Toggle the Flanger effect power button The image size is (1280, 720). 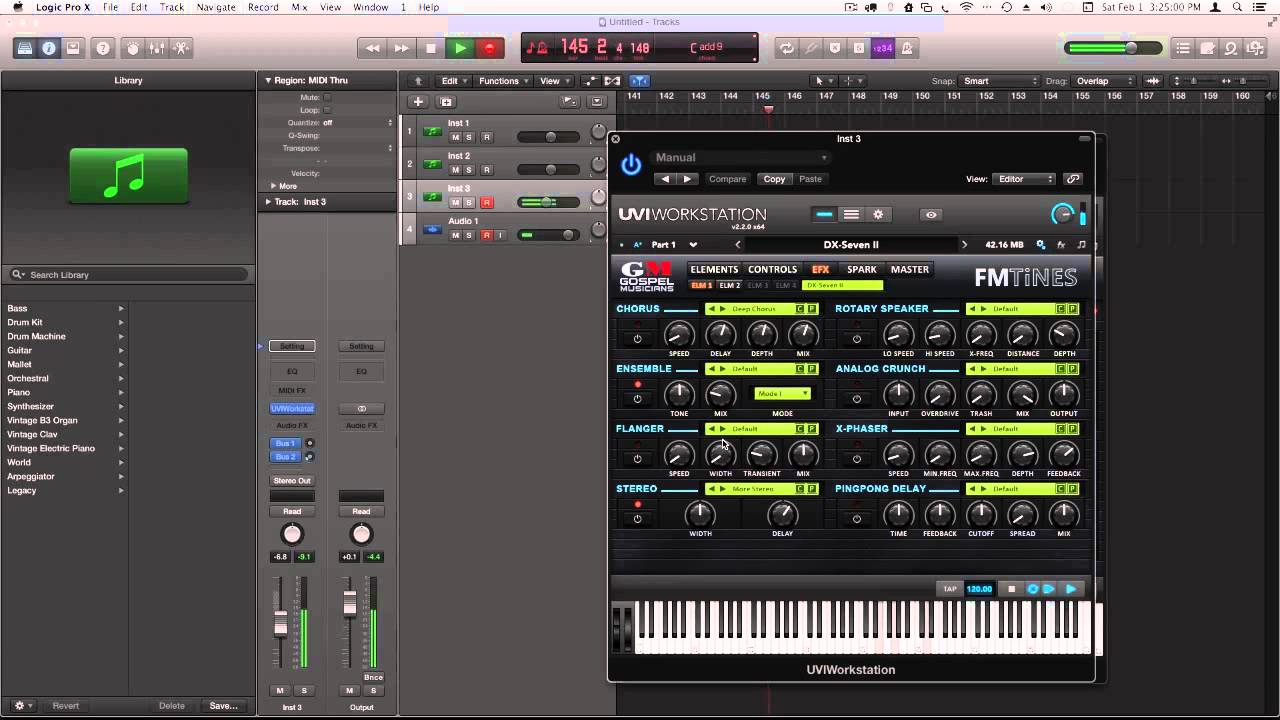[637, 459]
